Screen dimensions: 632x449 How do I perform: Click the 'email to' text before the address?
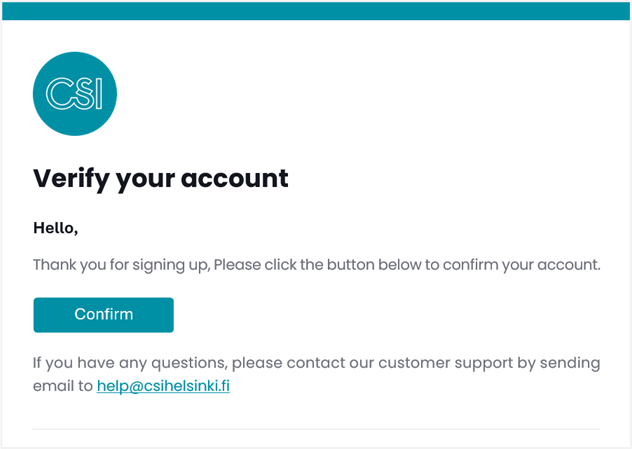[x=62, y=386]
